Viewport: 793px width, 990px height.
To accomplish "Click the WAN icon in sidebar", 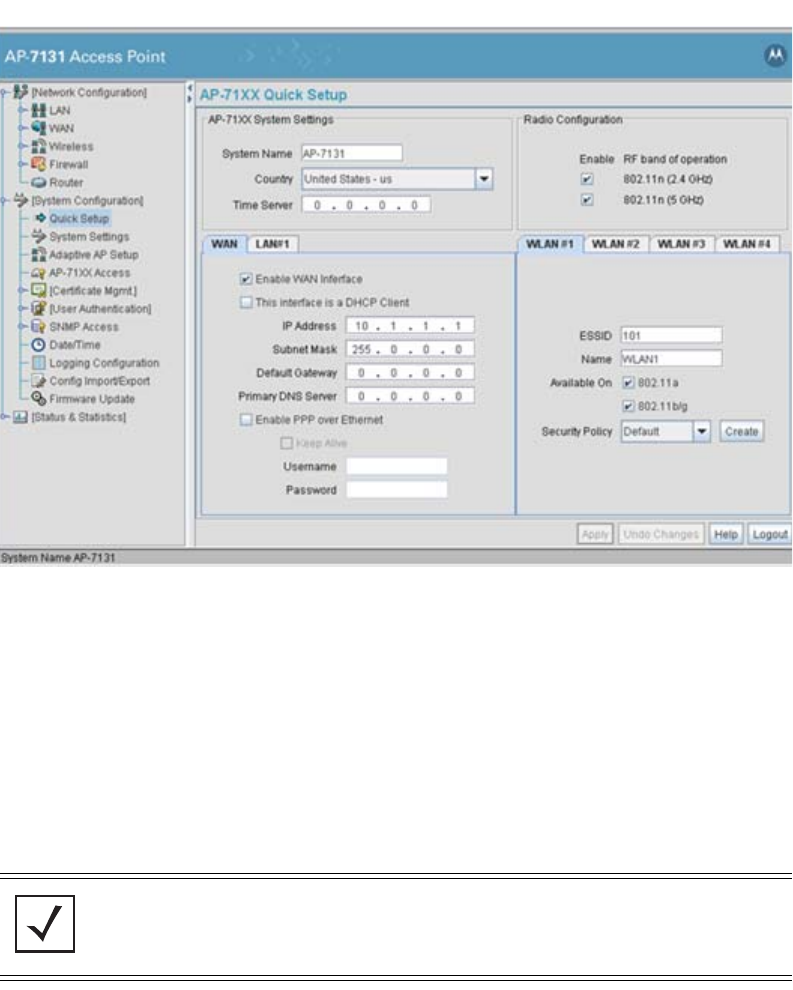I will tap(39, 128).
